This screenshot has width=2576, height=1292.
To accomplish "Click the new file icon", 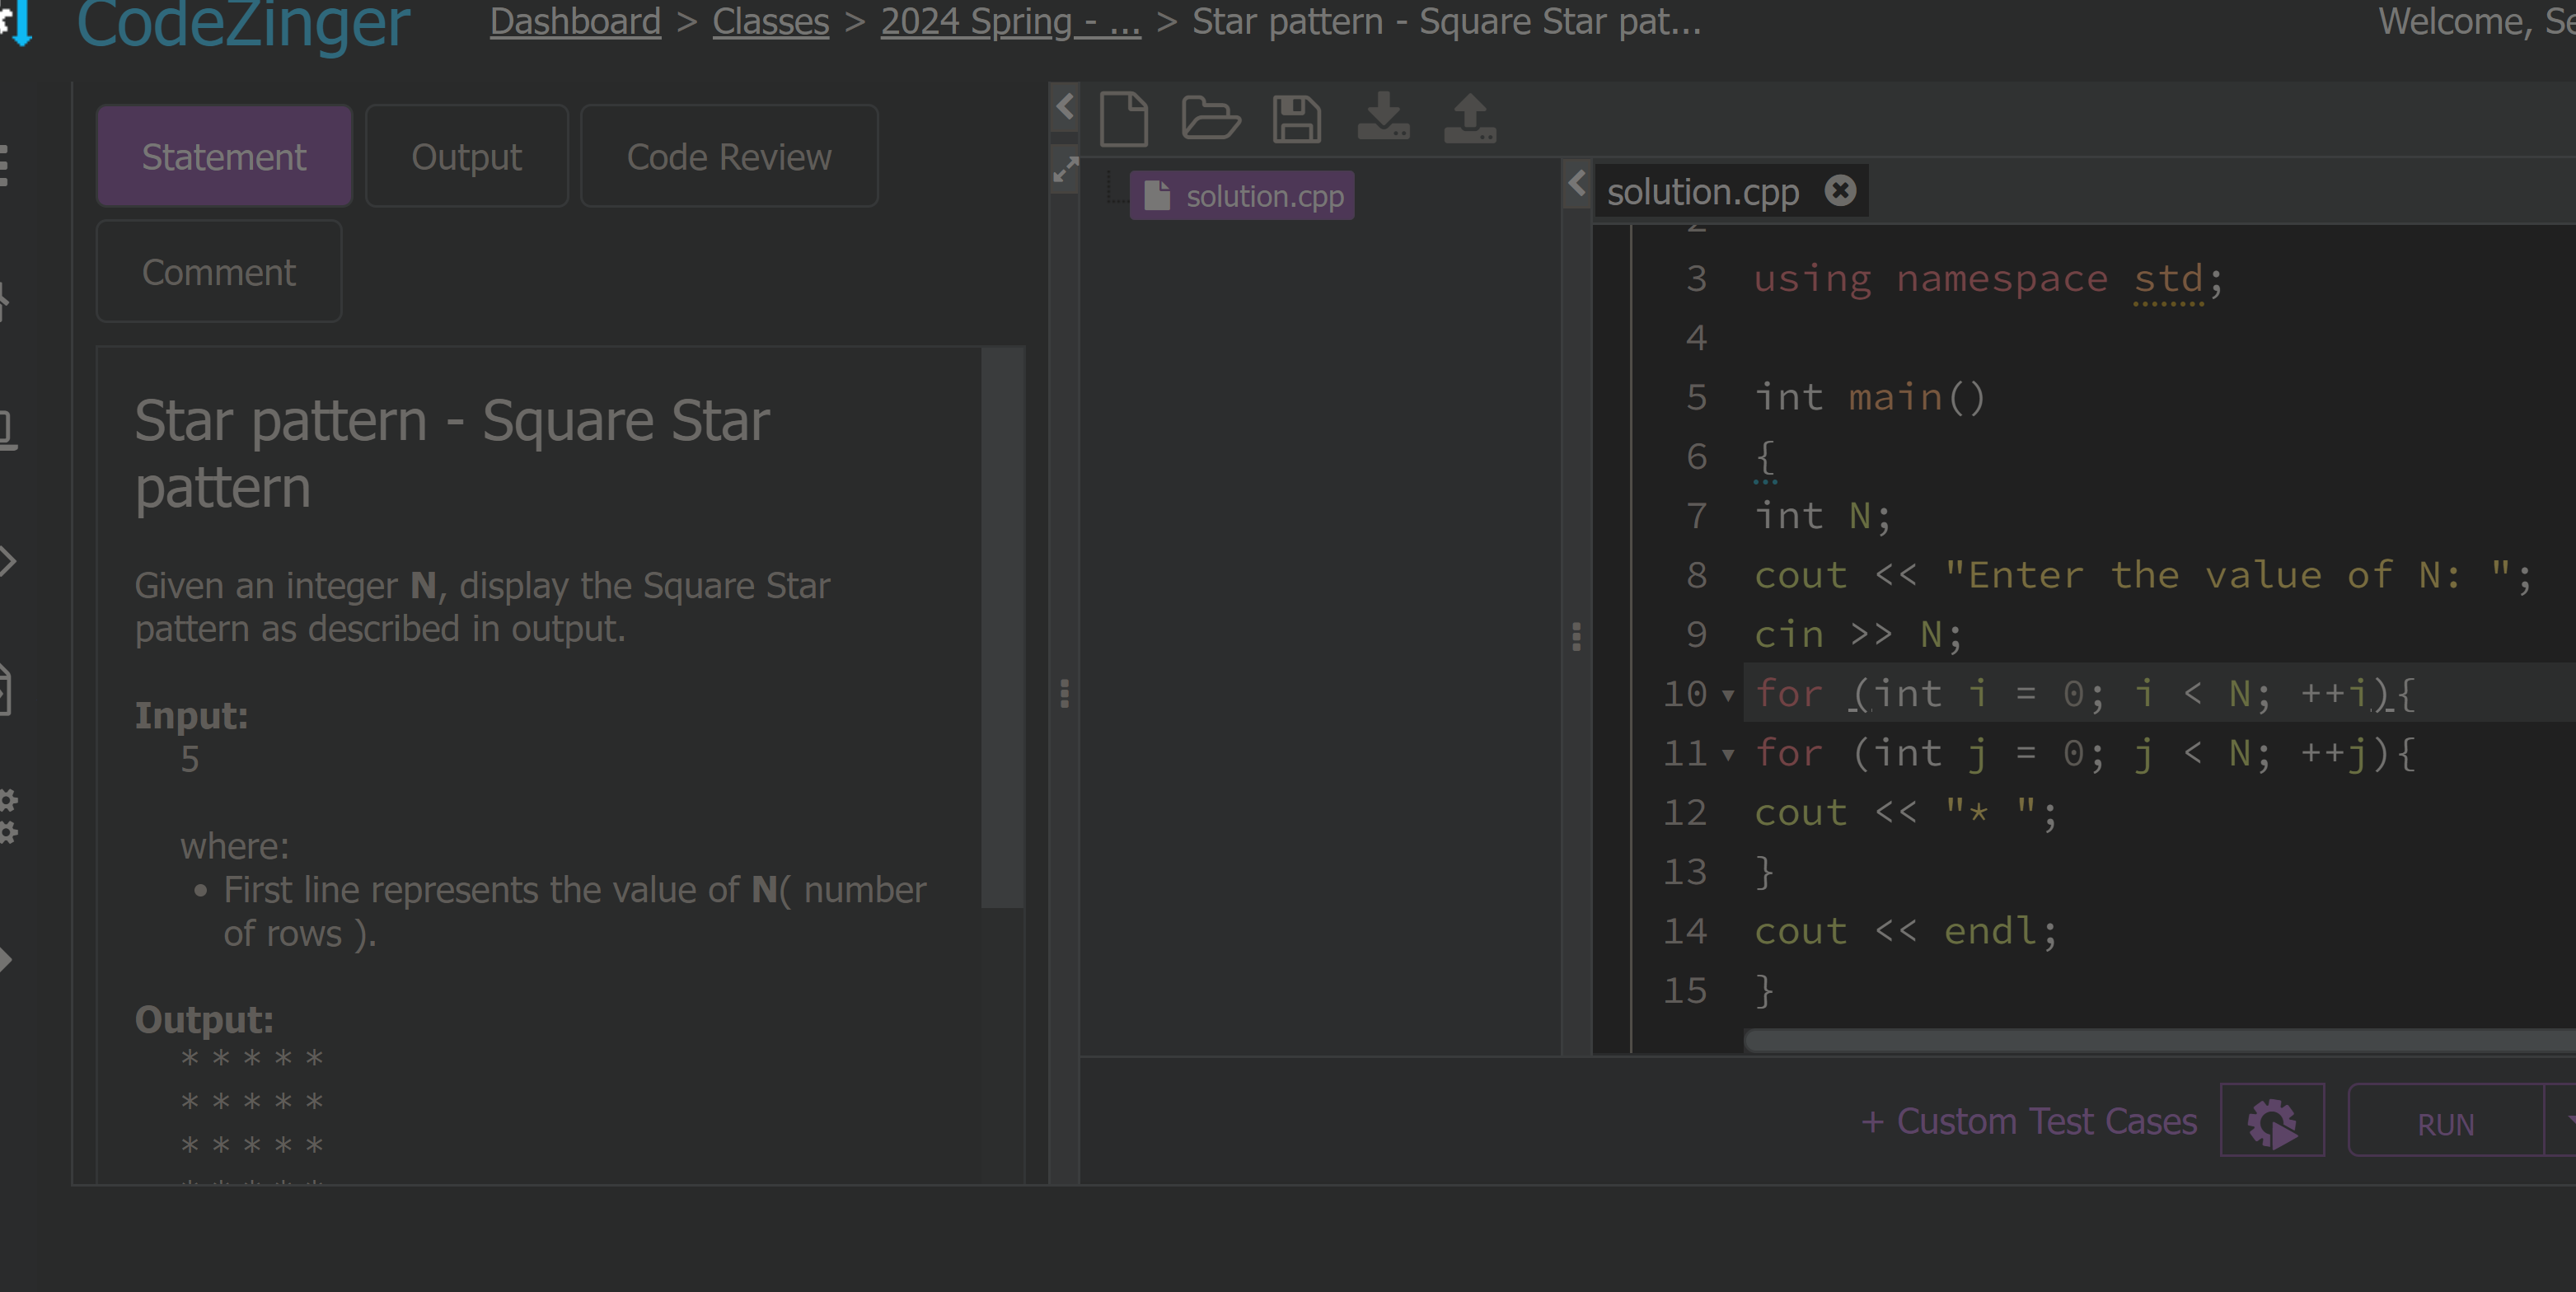I will [1123, 119].
